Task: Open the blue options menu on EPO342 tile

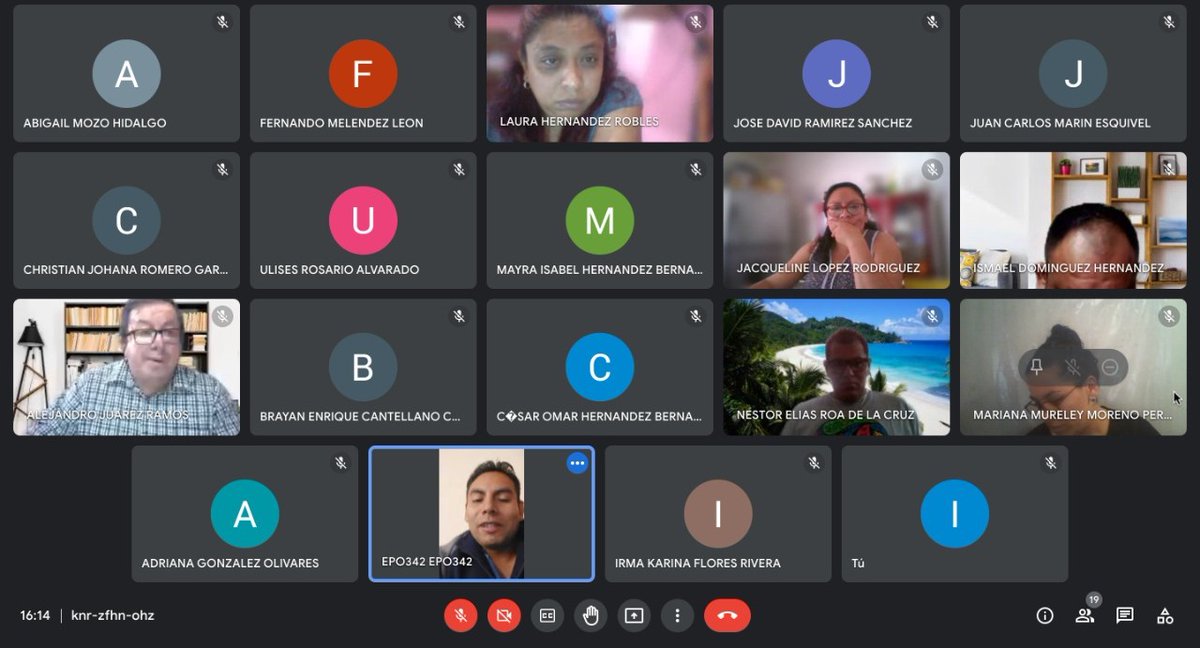Action: click(x=577, y=463)
